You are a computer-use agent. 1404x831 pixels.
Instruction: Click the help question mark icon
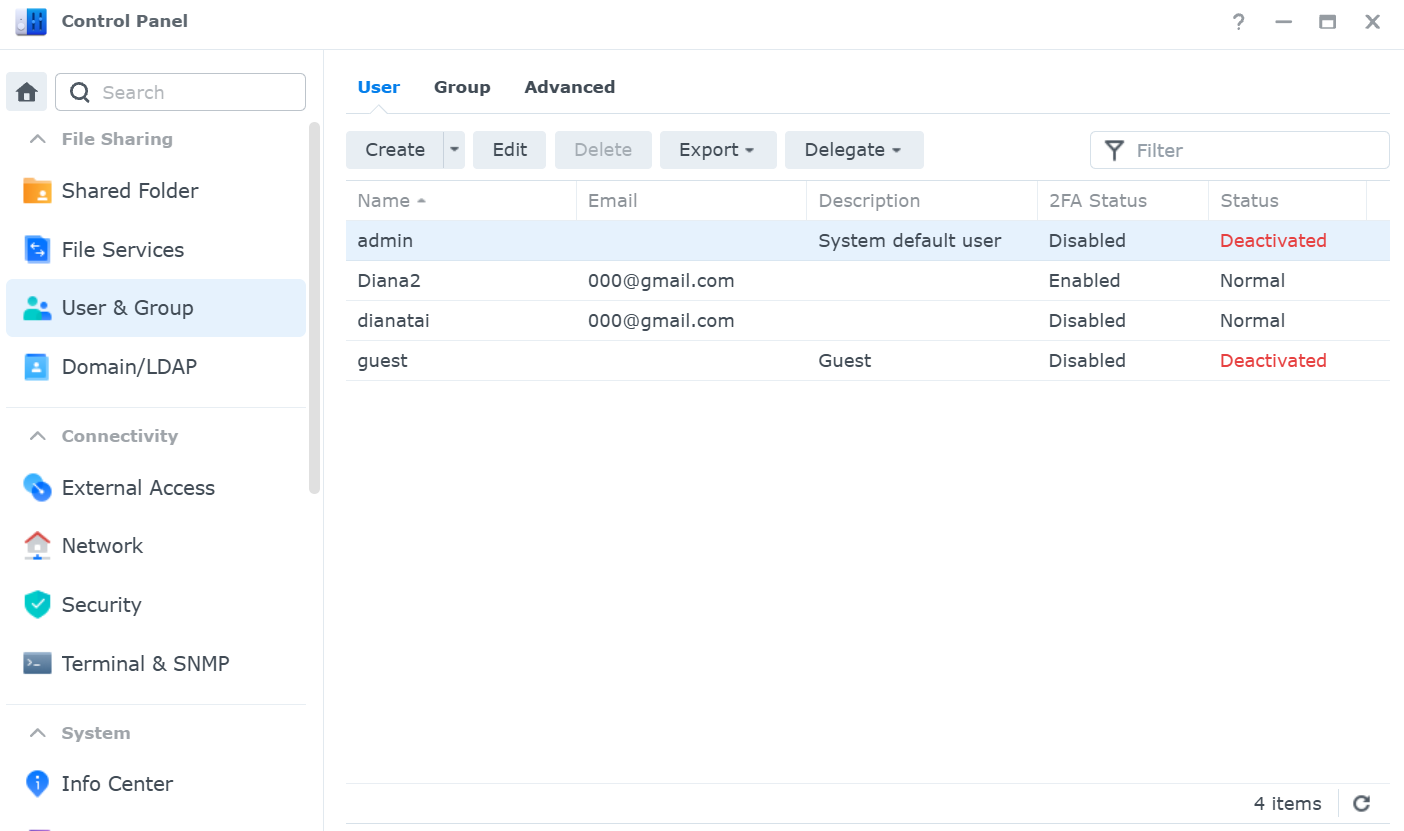[1239, 22]
